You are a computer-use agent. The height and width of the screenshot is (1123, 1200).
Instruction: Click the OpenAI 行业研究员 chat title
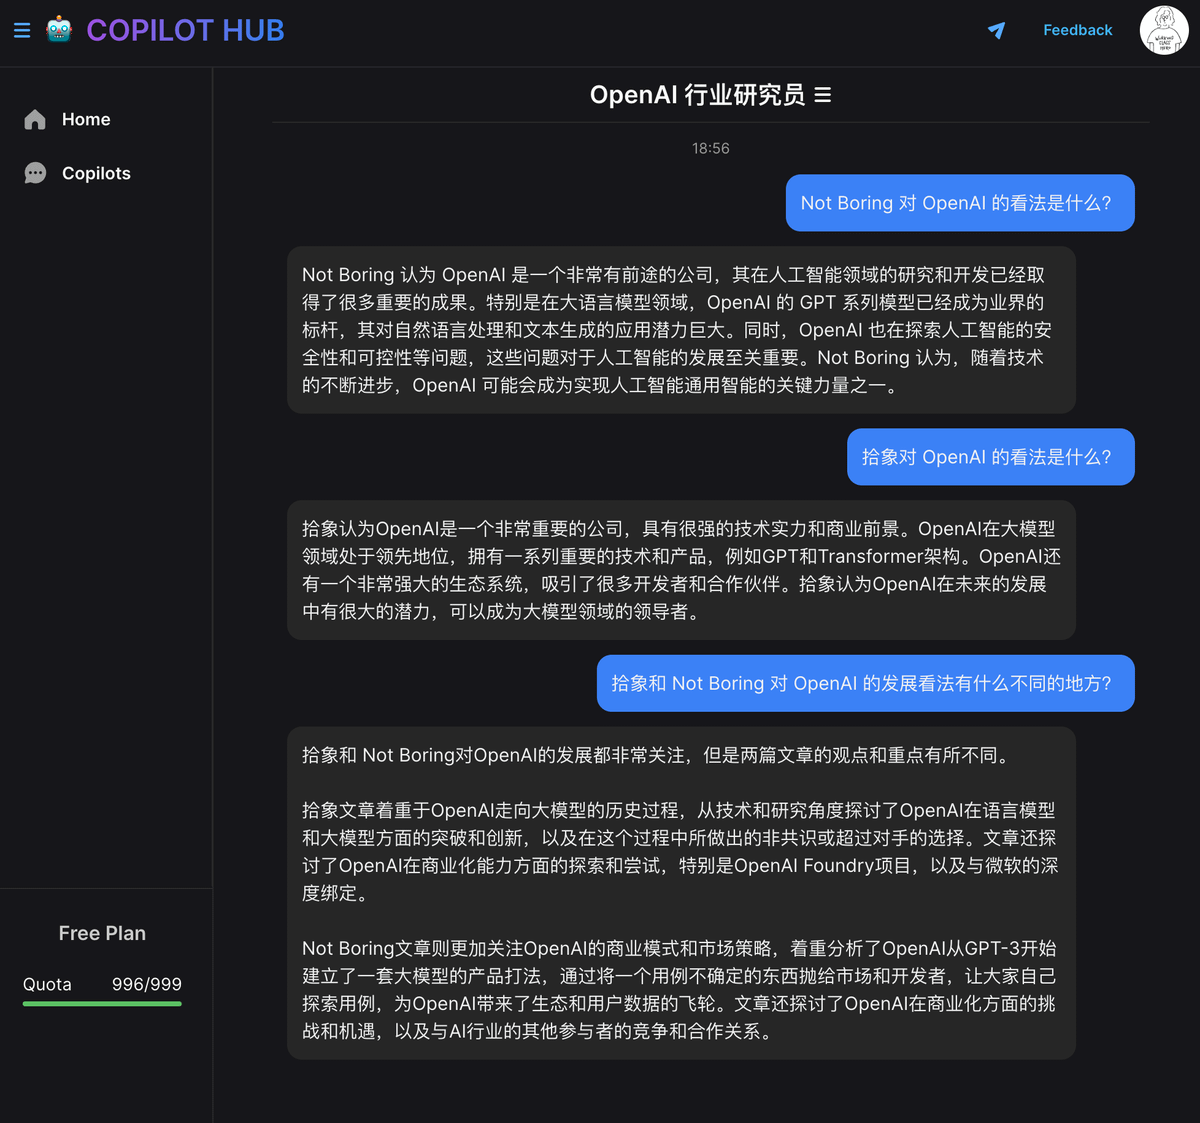(x=697, y=95)
